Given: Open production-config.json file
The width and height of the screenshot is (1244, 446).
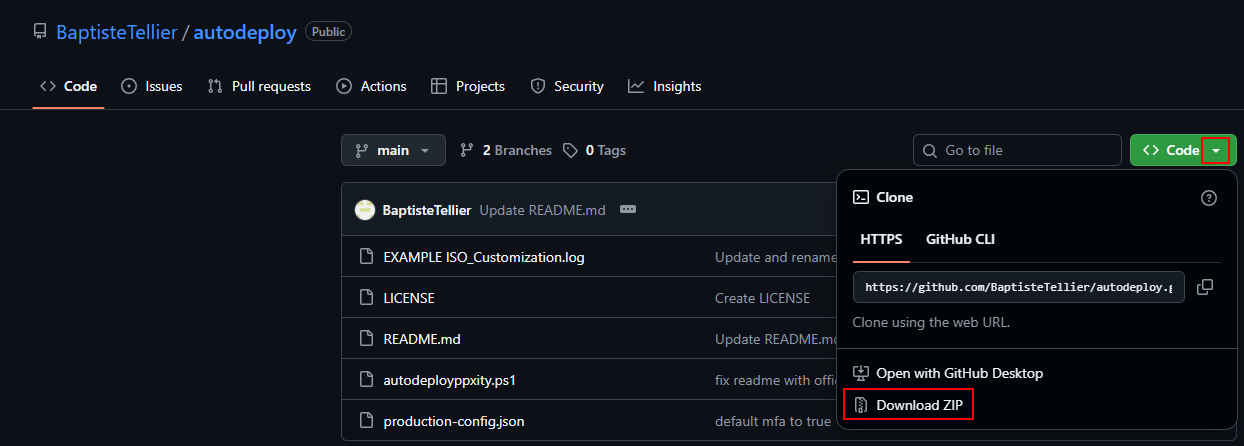Looking at the screenshot, I should point(454,421).
